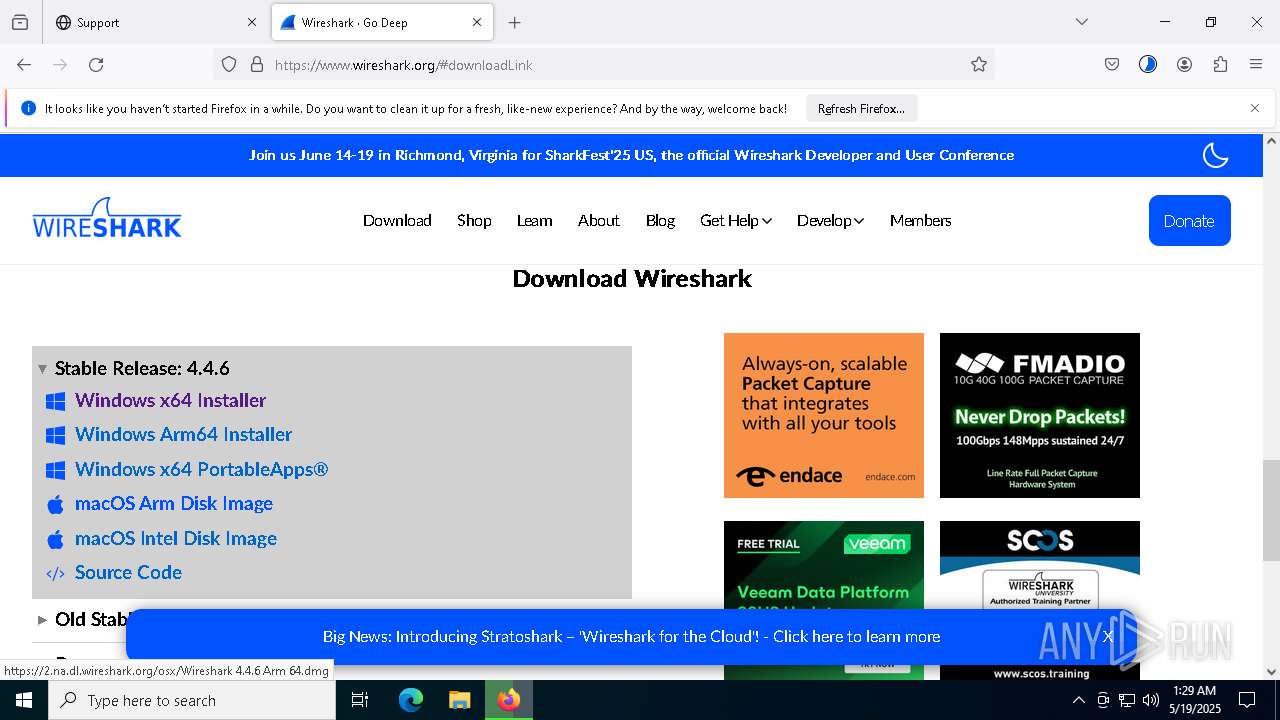The width and height of the screenshot is (1280, 720).
Task: Click Refresh Firefox button in notification bar
Action: (861, 109)
